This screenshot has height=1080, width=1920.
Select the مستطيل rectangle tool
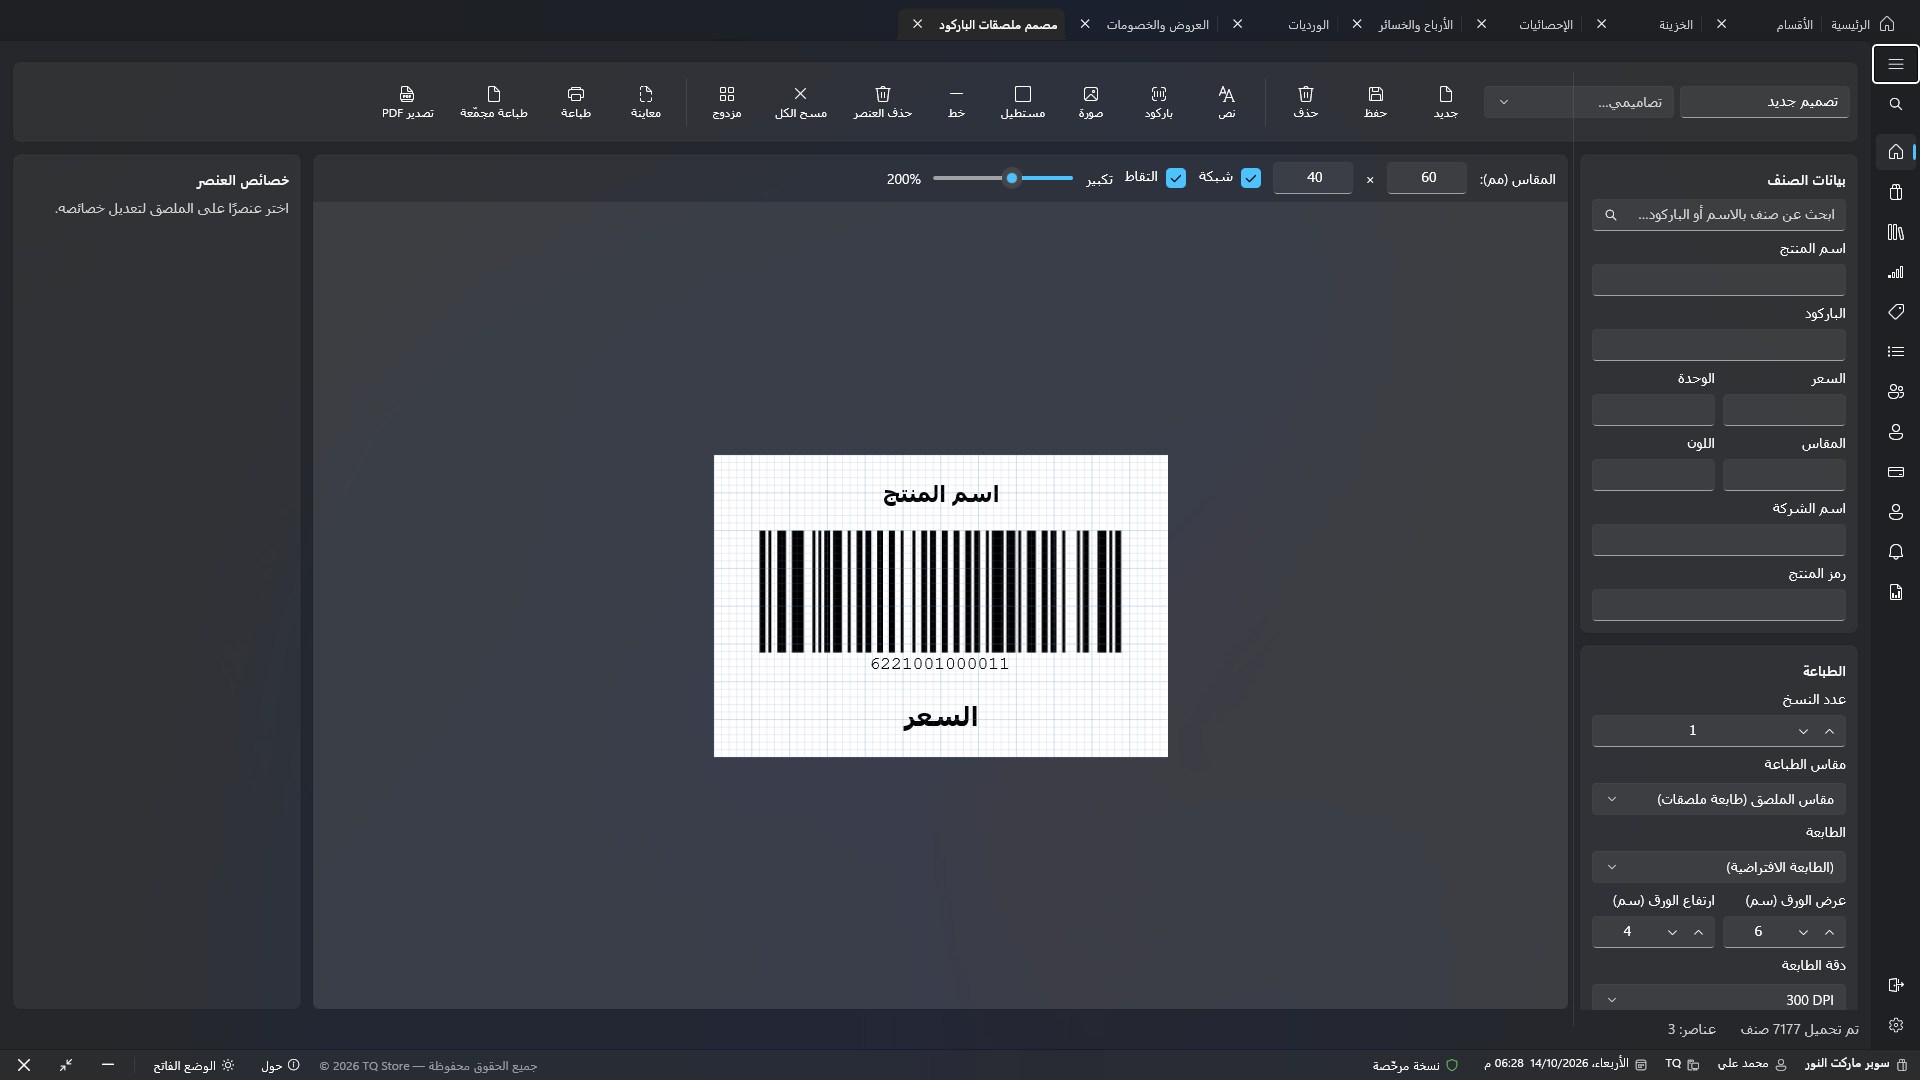[x=1022, y=102]
